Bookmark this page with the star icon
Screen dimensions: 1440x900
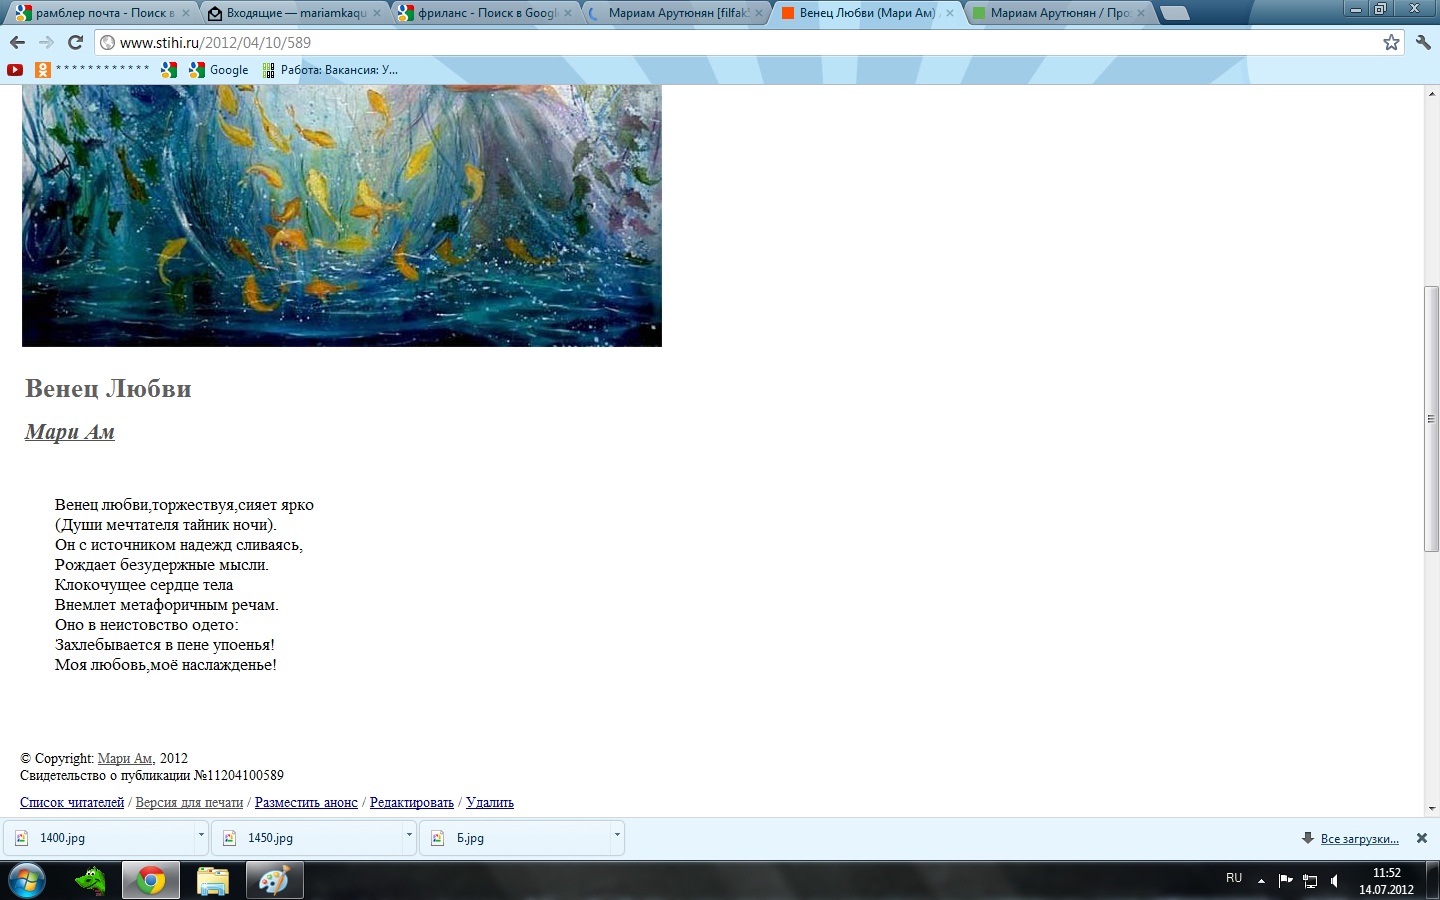[1391, 42]
